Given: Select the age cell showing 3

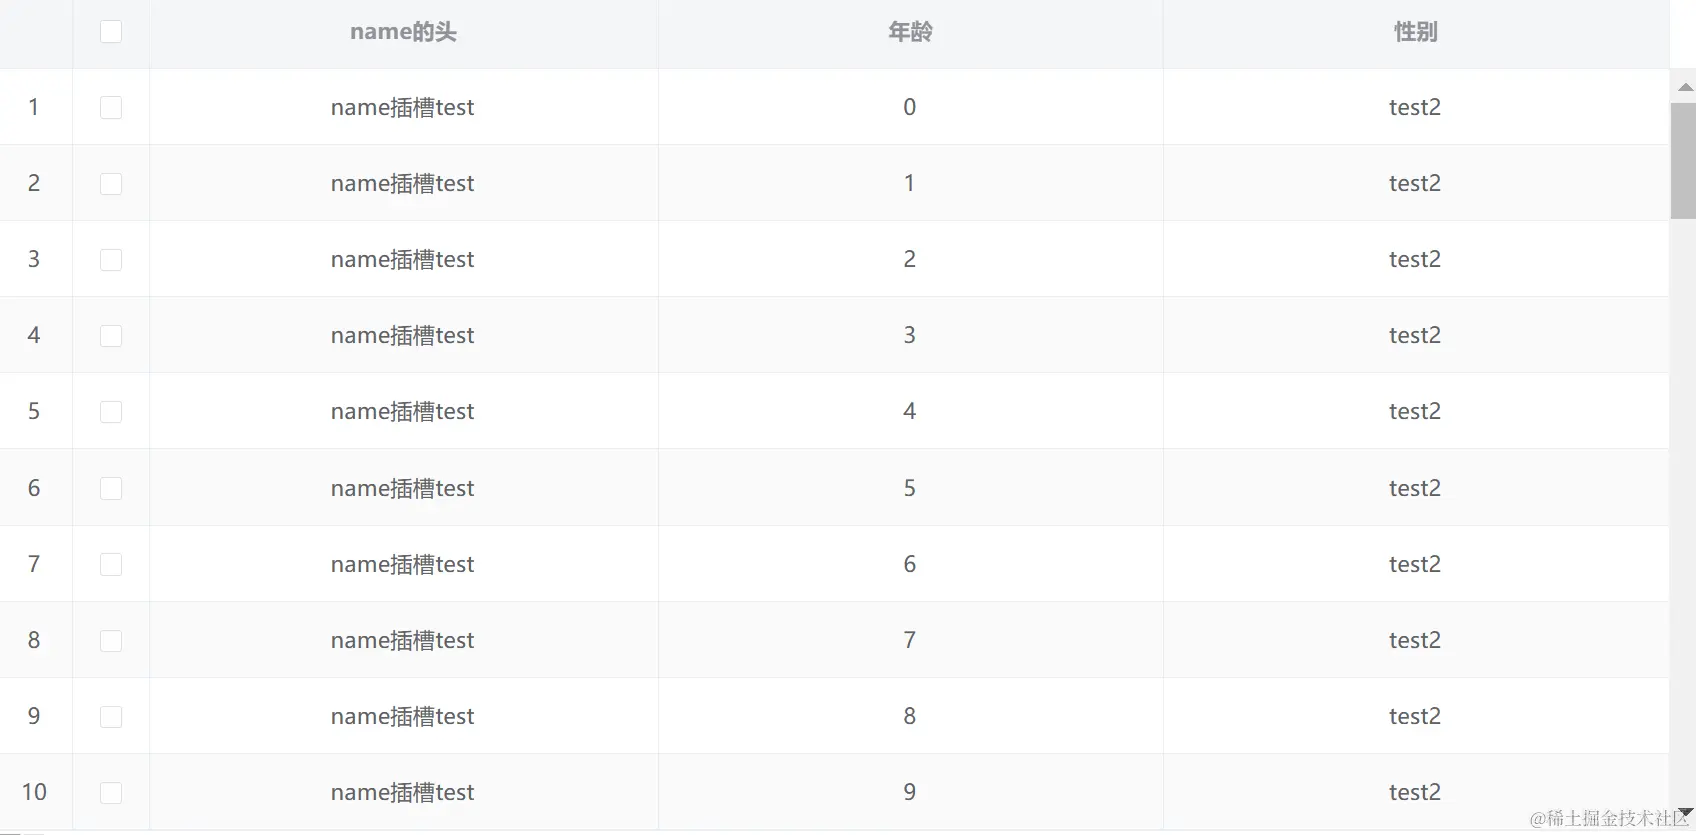Looking at the screenshot, I should coord(909,335).
